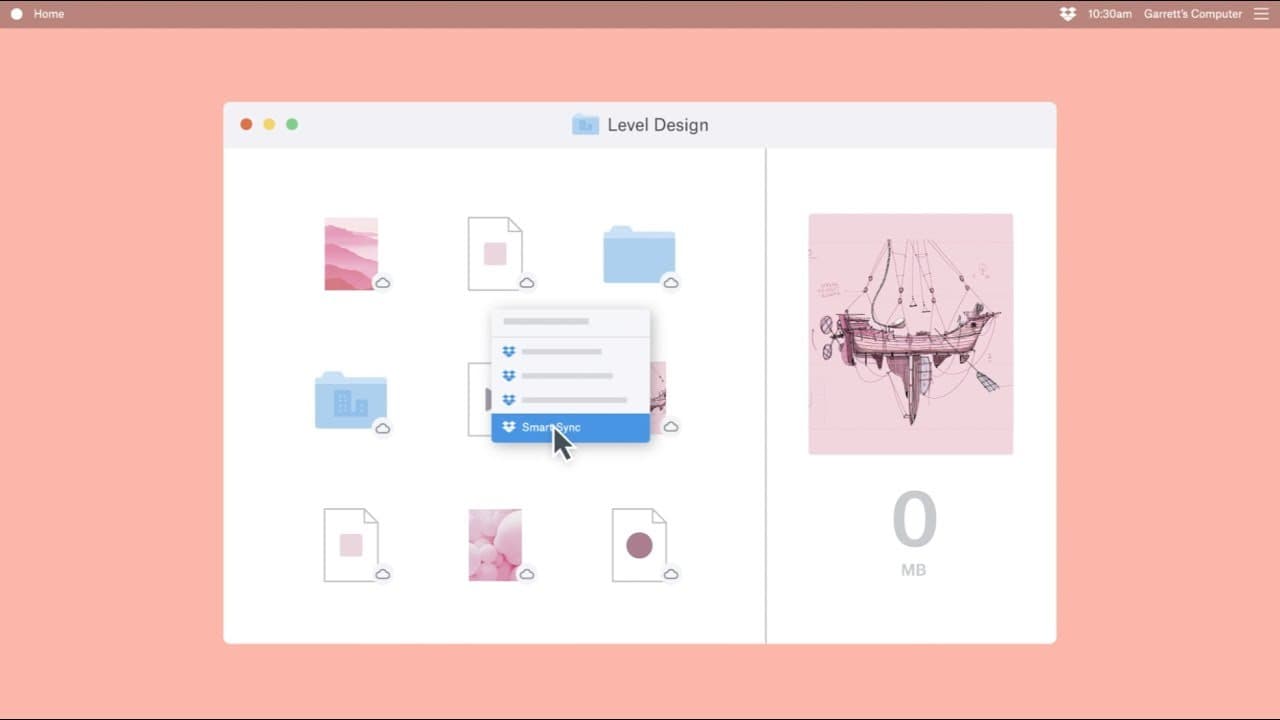Click the round icon beside Home
This screenshot has height=720, width=1280.
(16, 14)
